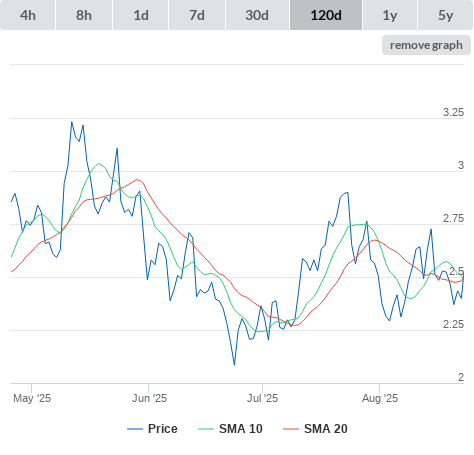Click the green SMA 10 legend marker

206,429
